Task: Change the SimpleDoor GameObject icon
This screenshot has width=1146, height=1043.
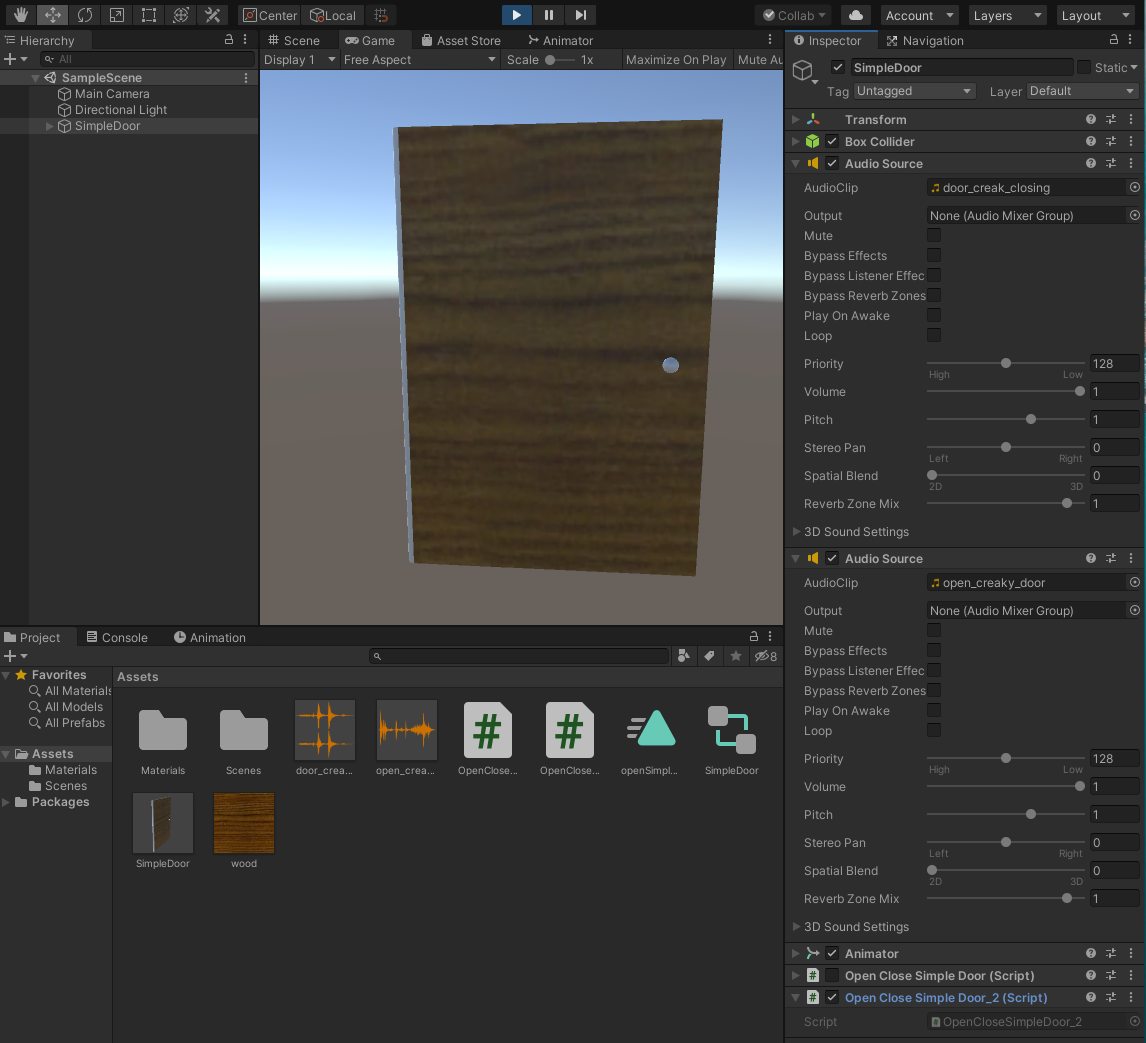Action: coord(805,72)
